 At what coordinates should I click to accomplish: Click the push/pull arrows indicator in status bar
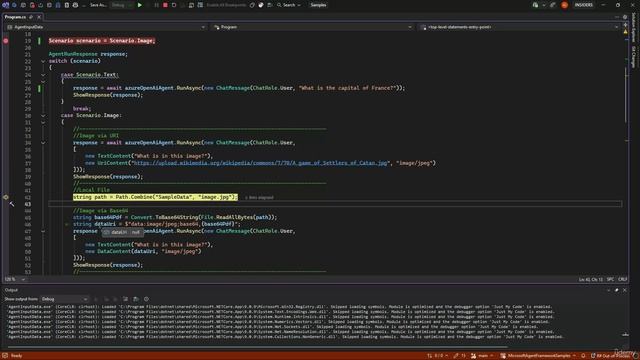(x=438, y=356)
